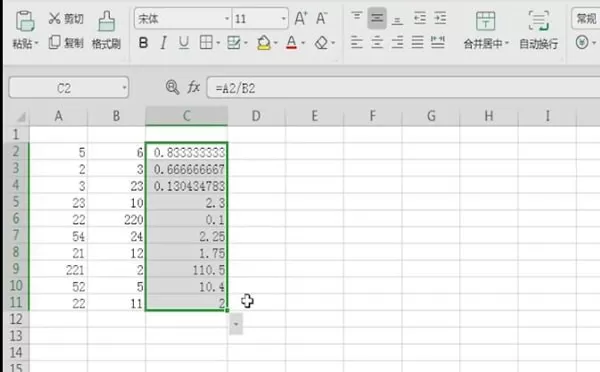The height and width of the screenshot is (372, 600).
Task: Select column D header
Action: (256, 116)
